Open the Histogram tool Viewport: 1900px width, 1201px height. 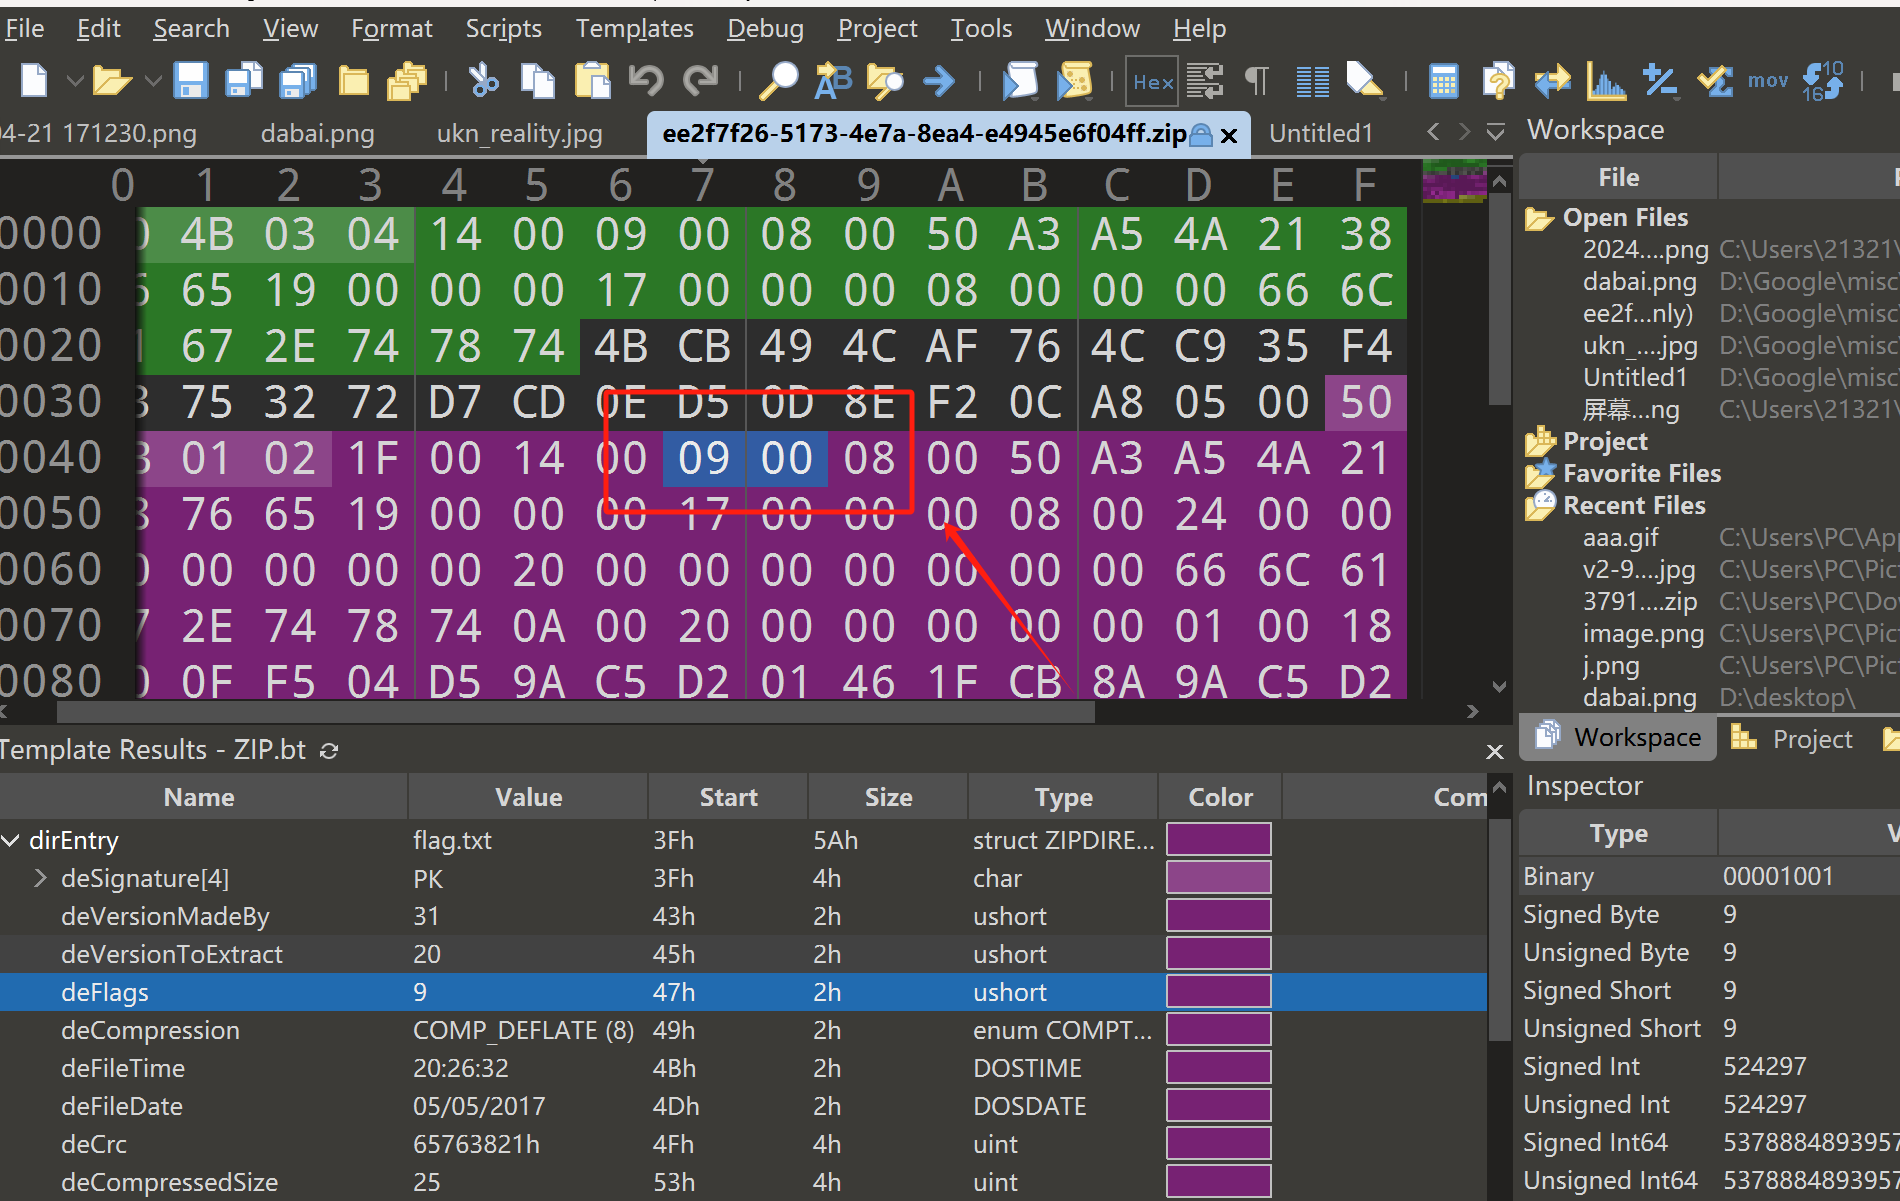1605,81
